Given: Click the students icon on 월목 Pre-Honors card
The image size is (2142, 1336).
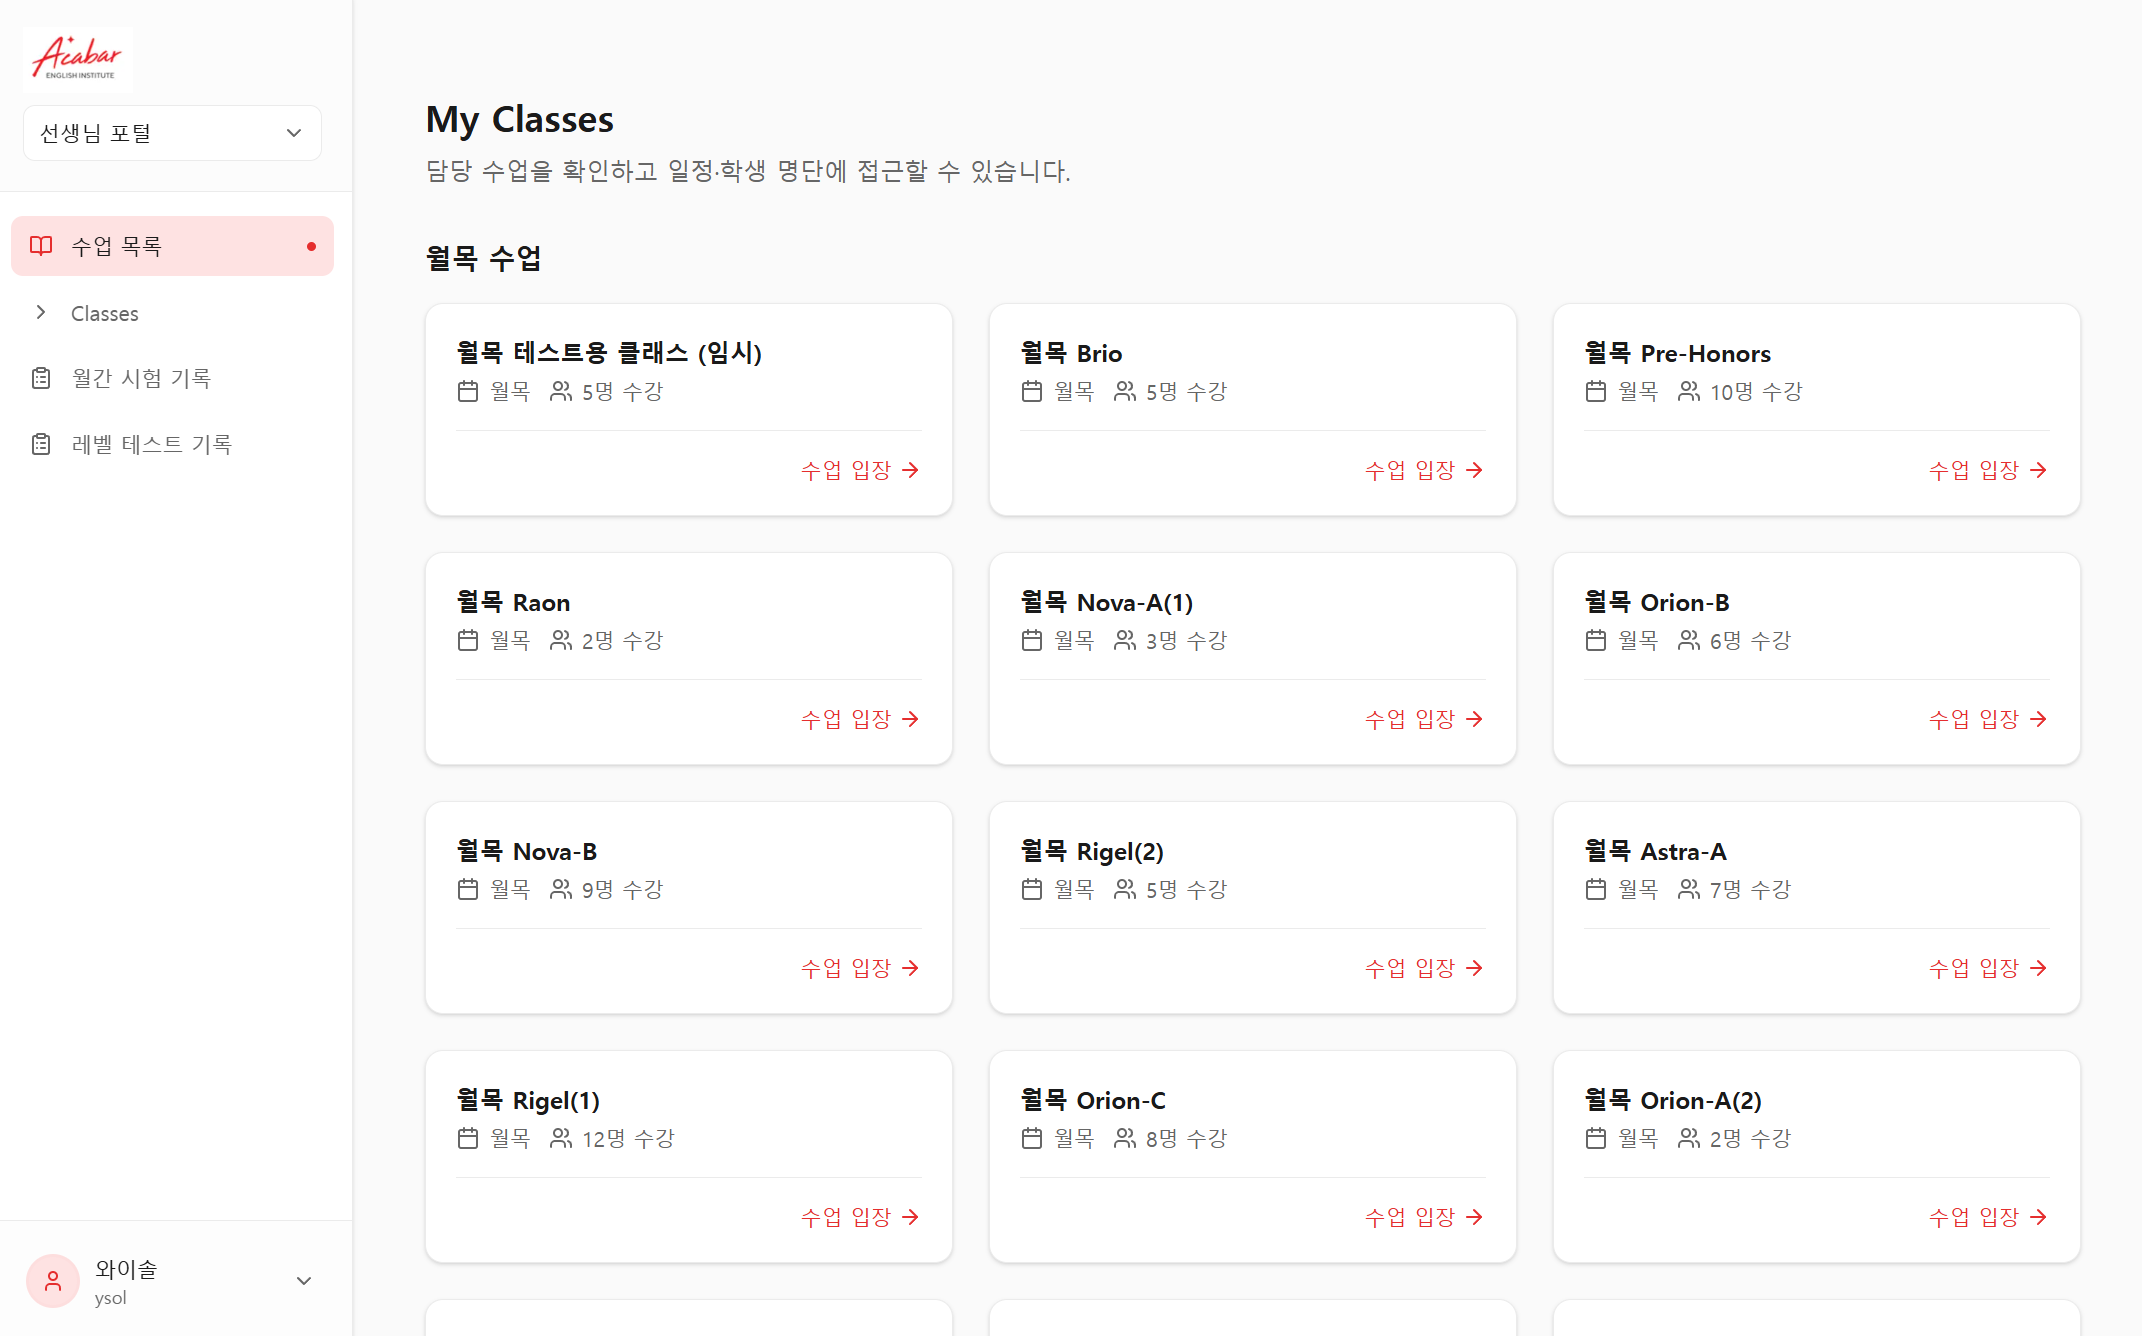Looking at the screenshot, I should click(1689, 392).
